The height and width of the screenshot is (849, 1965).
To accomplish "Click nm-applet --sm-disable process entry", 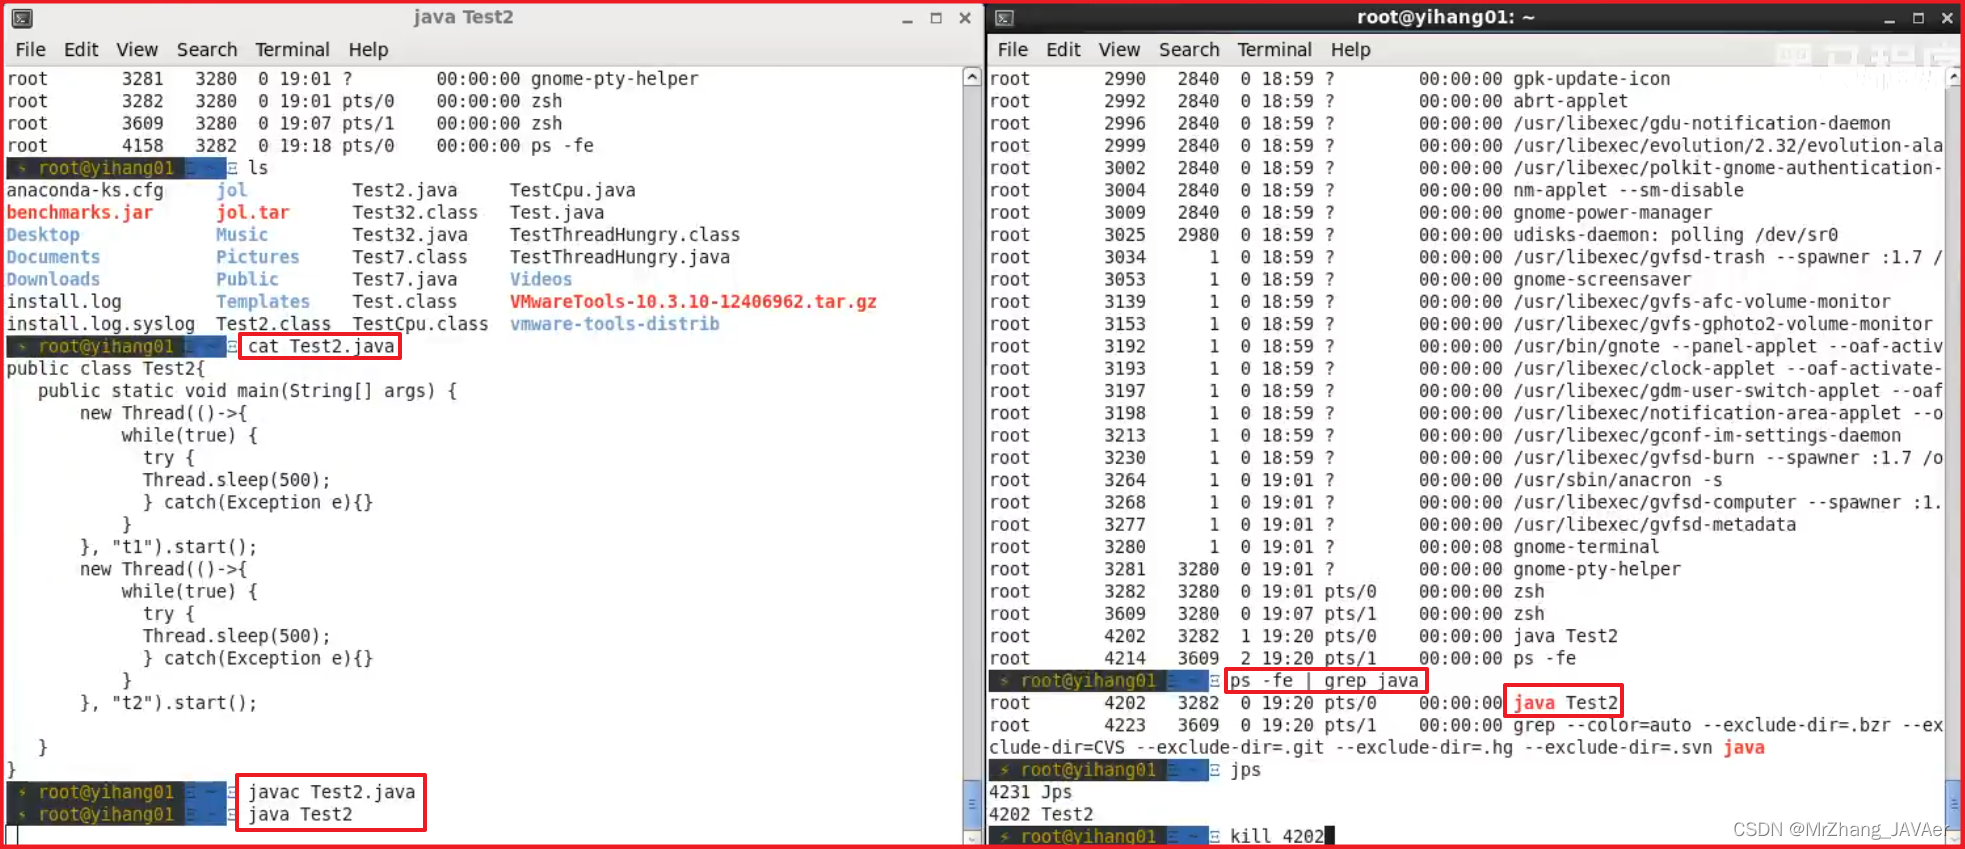I will coord(1628,190).
